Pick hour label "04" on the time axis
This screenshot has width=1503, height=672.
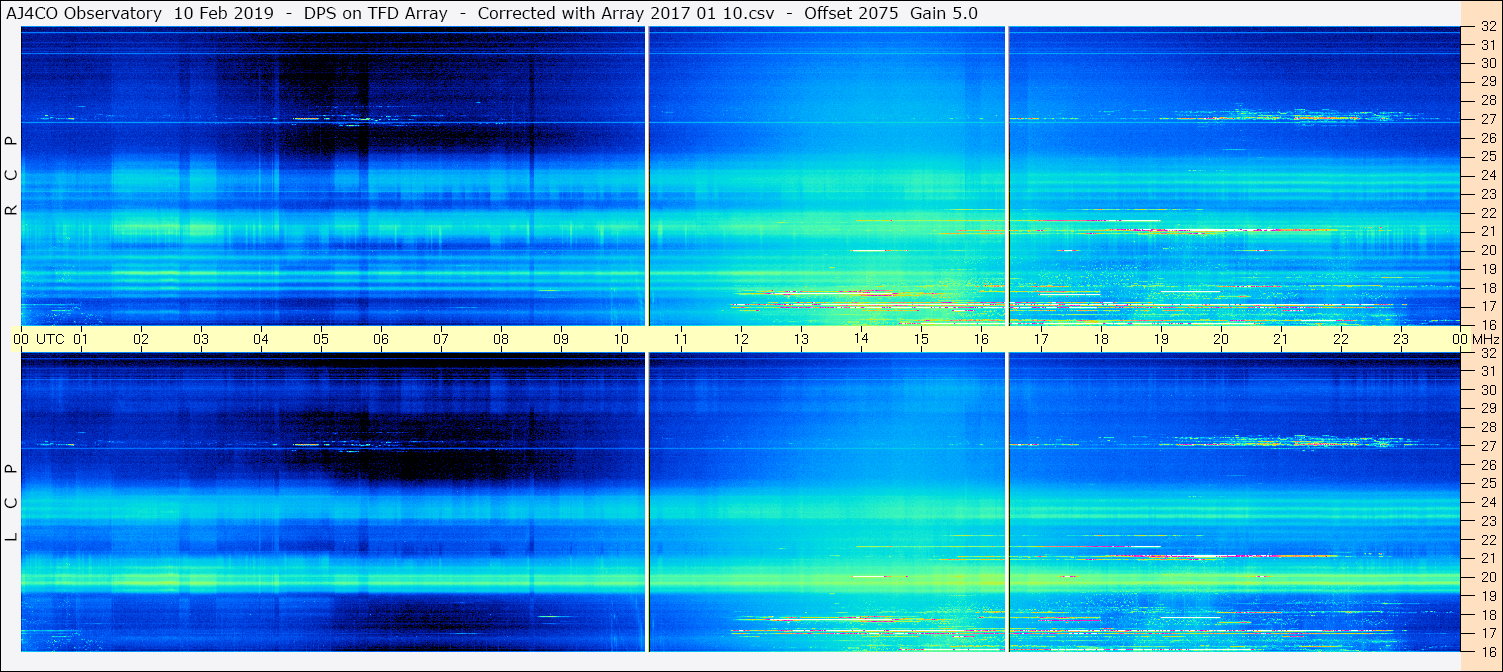tap(261, 339)
